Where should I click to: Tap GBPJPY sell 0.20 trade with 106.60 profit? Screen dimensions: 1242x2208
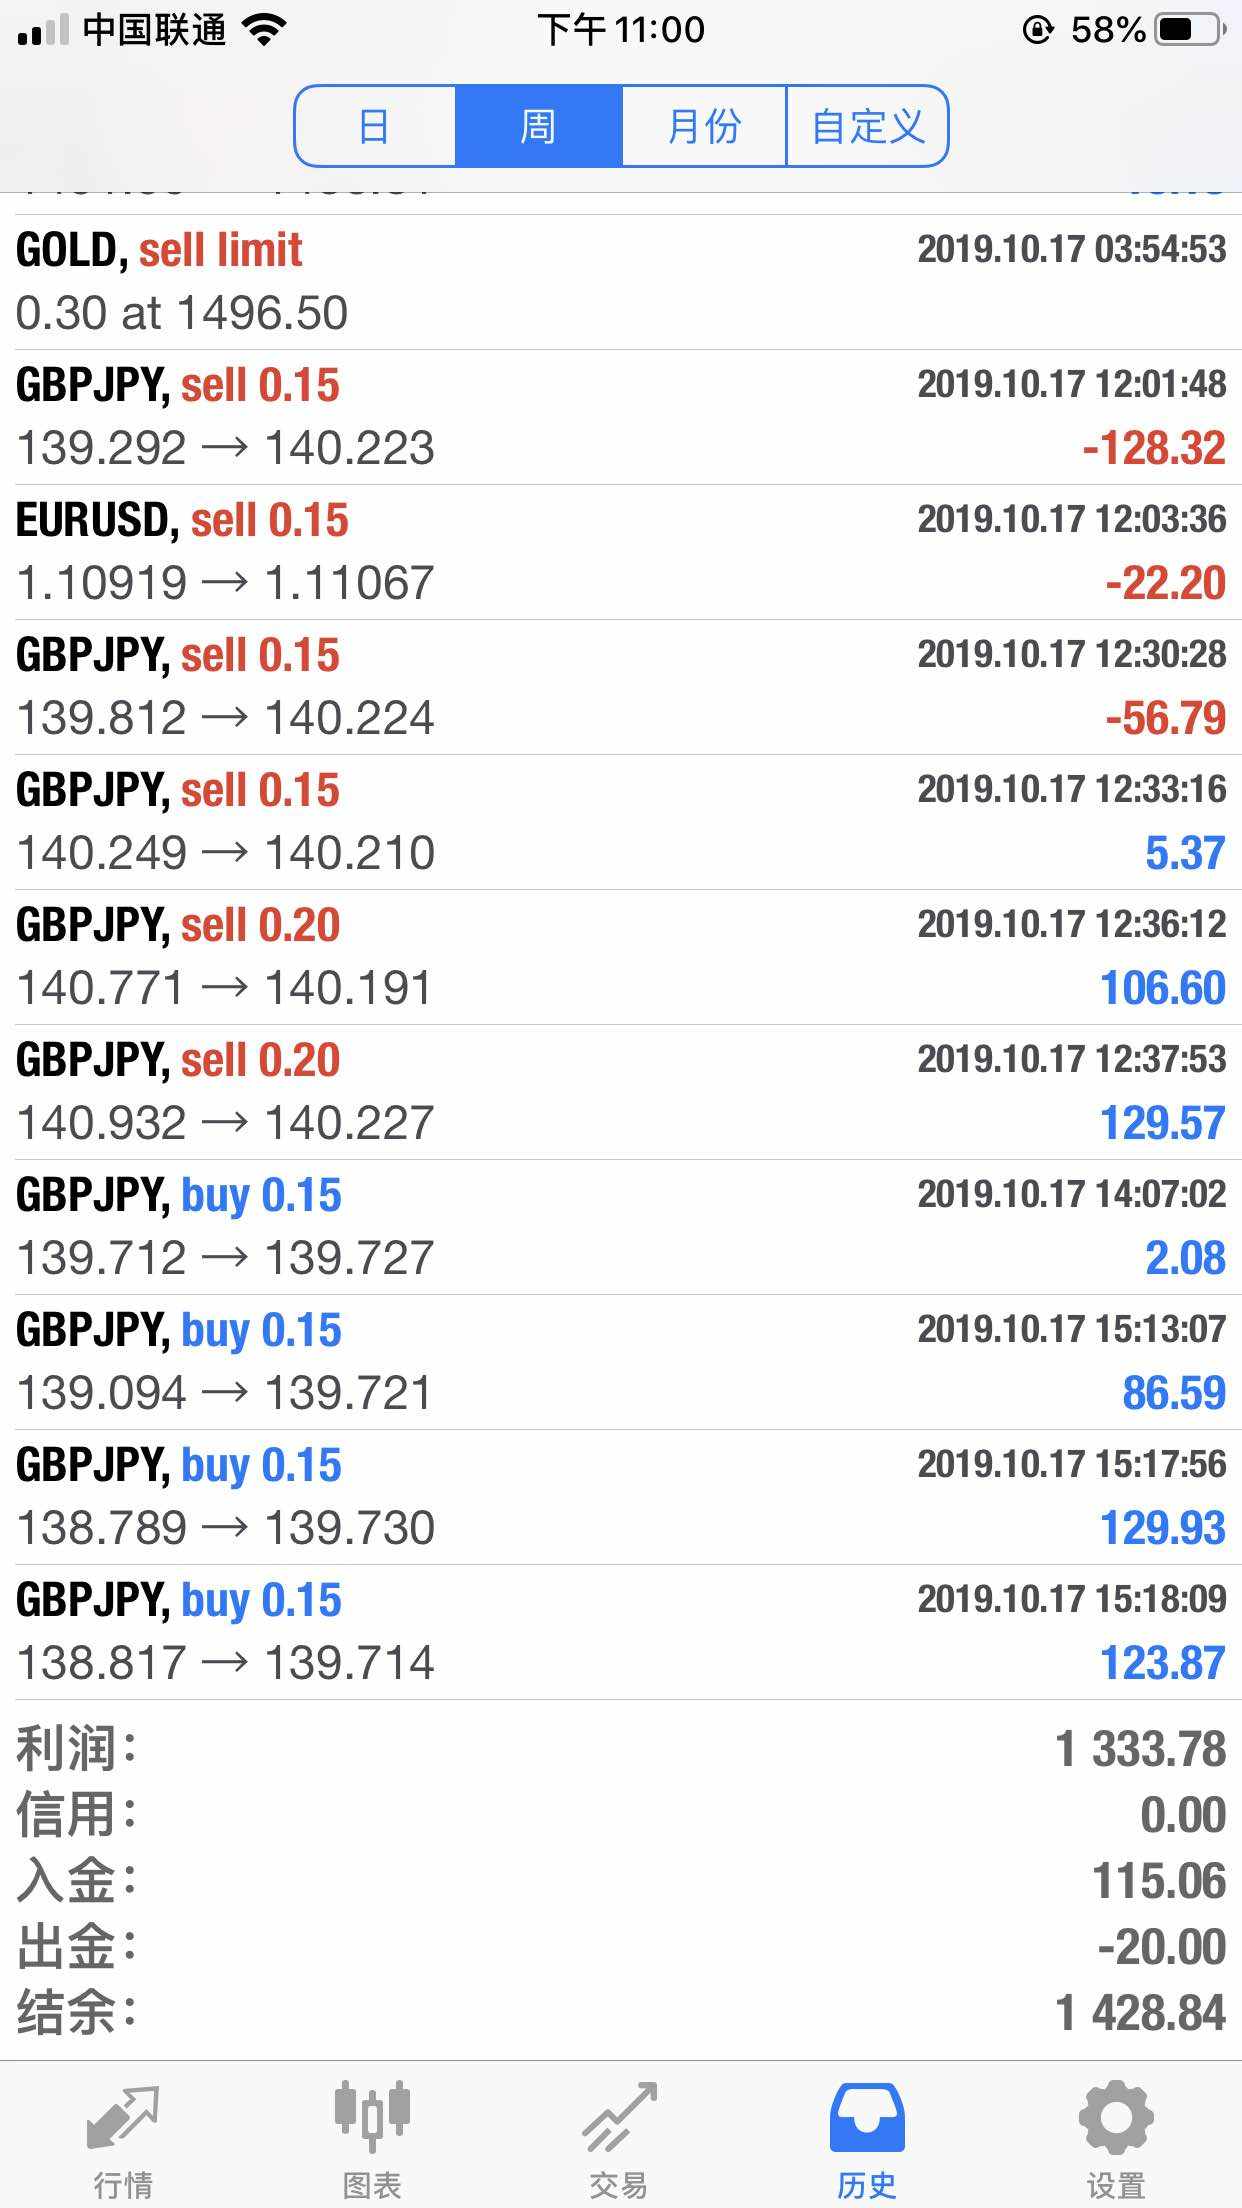pos(620,957)
